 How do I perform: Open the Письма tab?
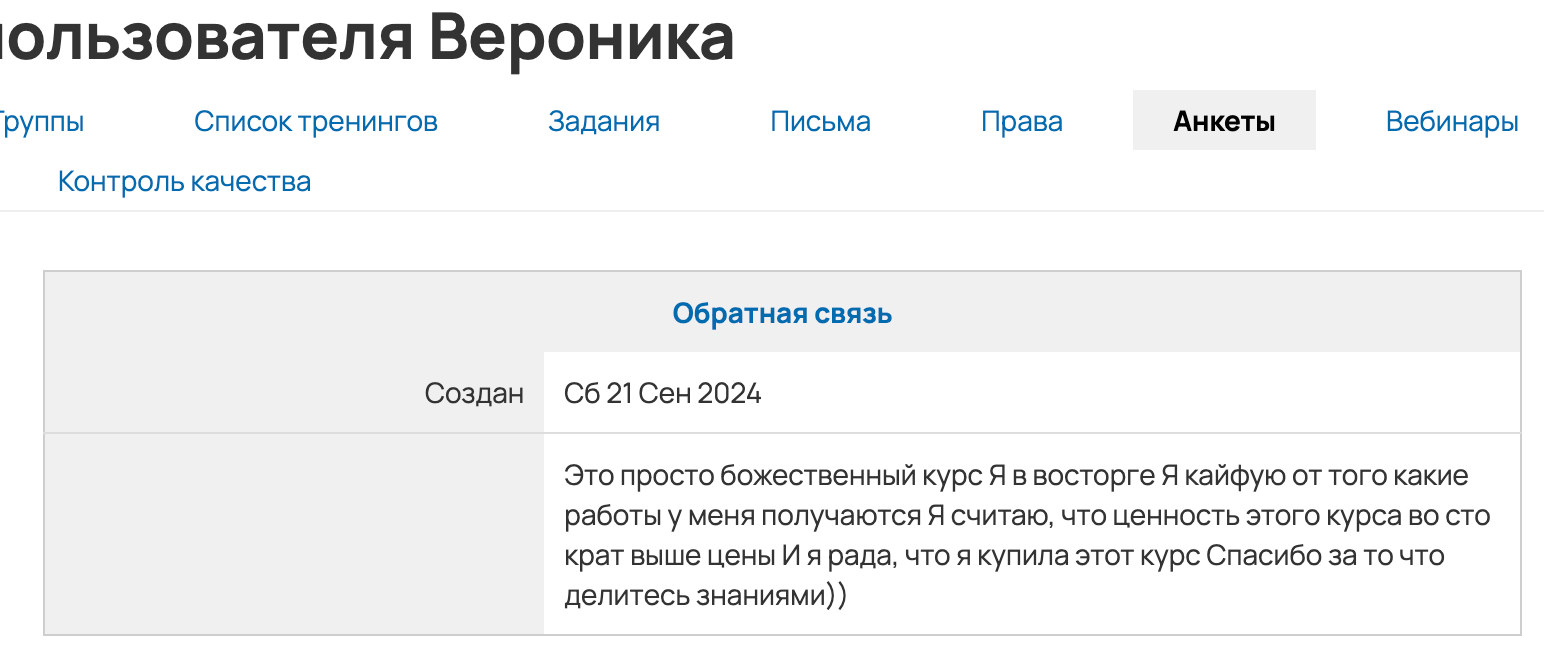[820, 120]
